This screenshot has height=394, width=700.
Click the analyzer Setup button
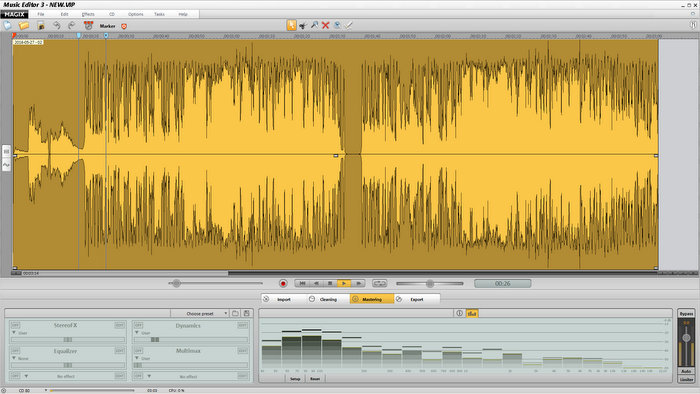point(295,378)
